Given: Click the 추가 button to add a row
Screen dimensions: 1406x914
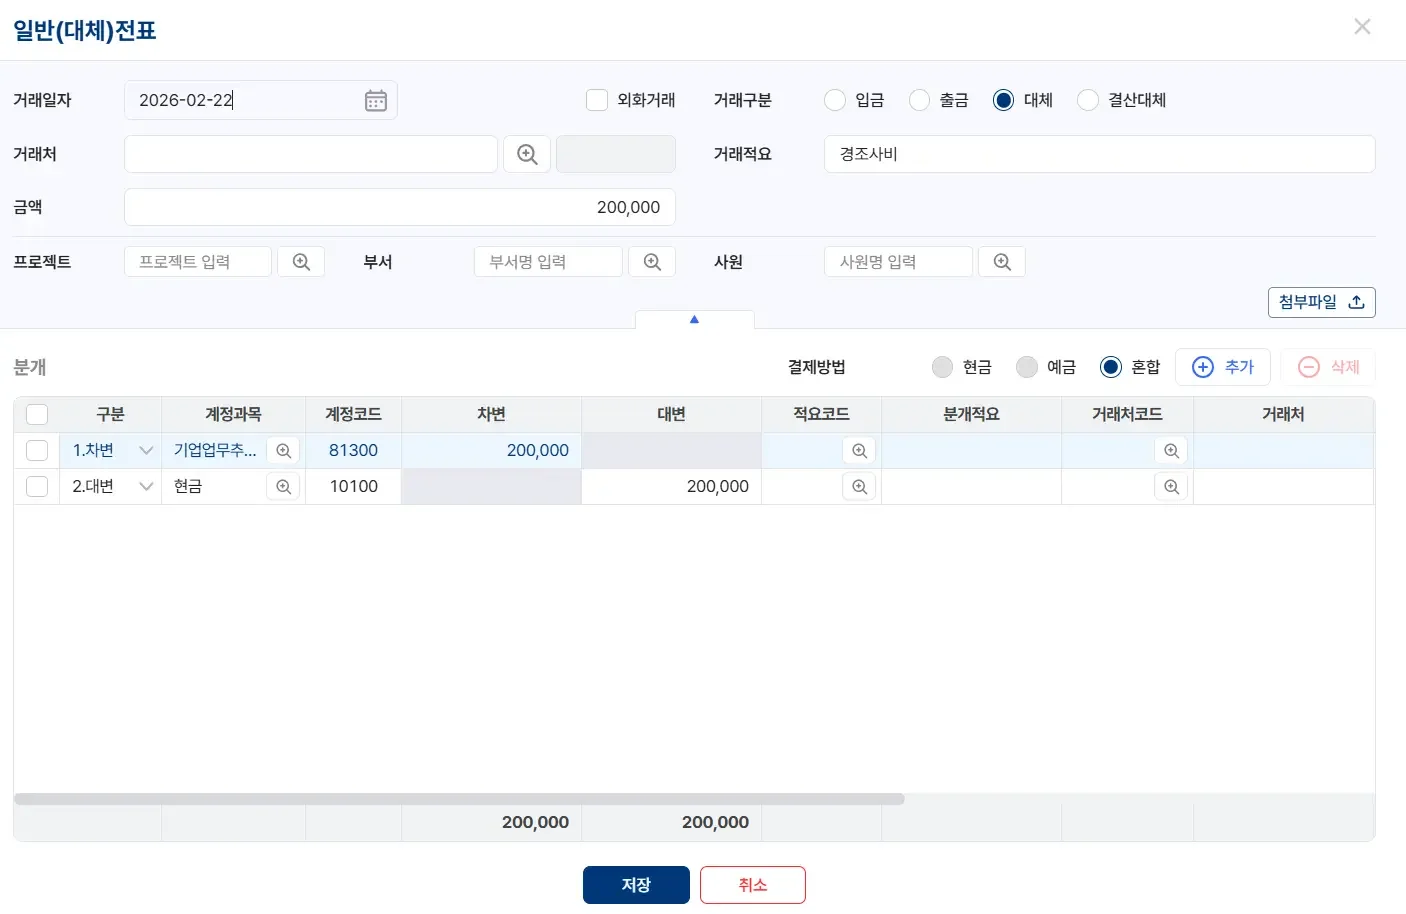Looking at the screenshot, I should coord(1223,367).
